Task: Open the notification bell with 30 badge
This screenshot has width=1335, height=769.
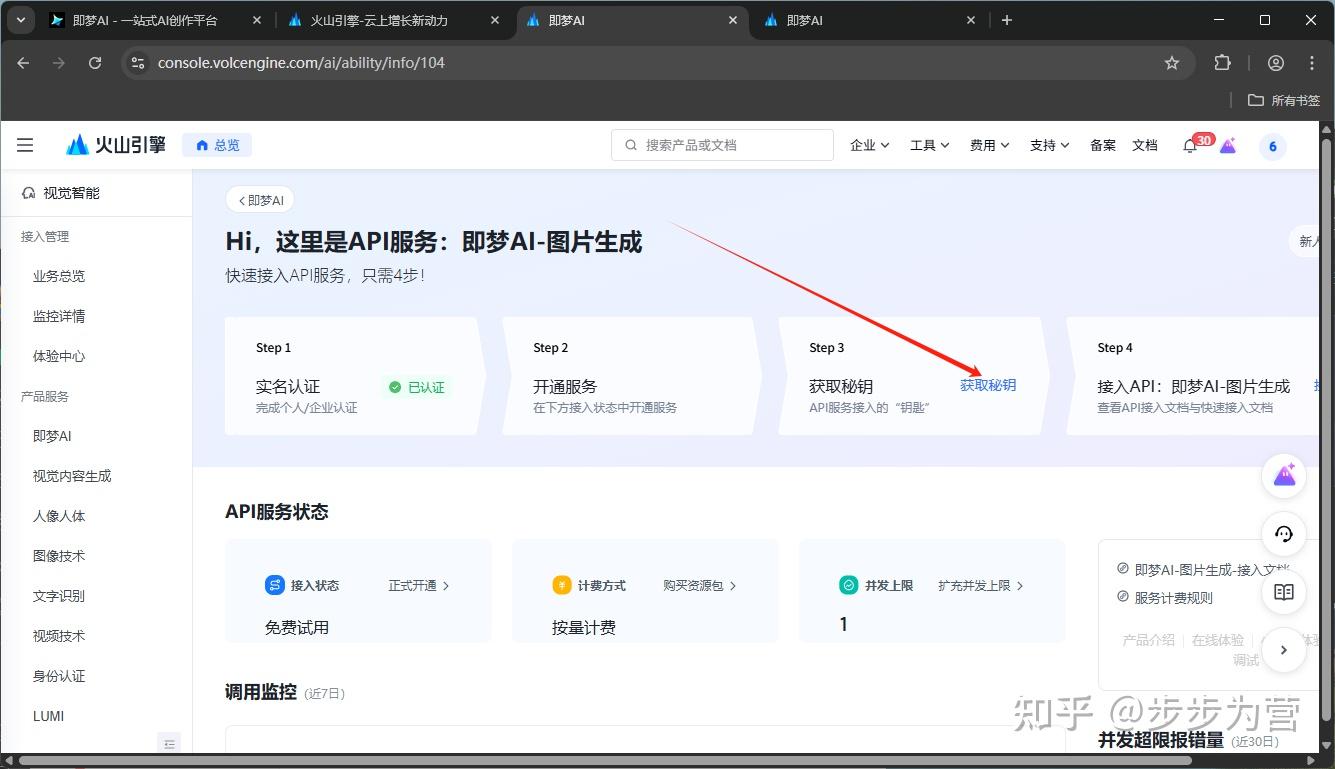Action: click(1190, 145)
